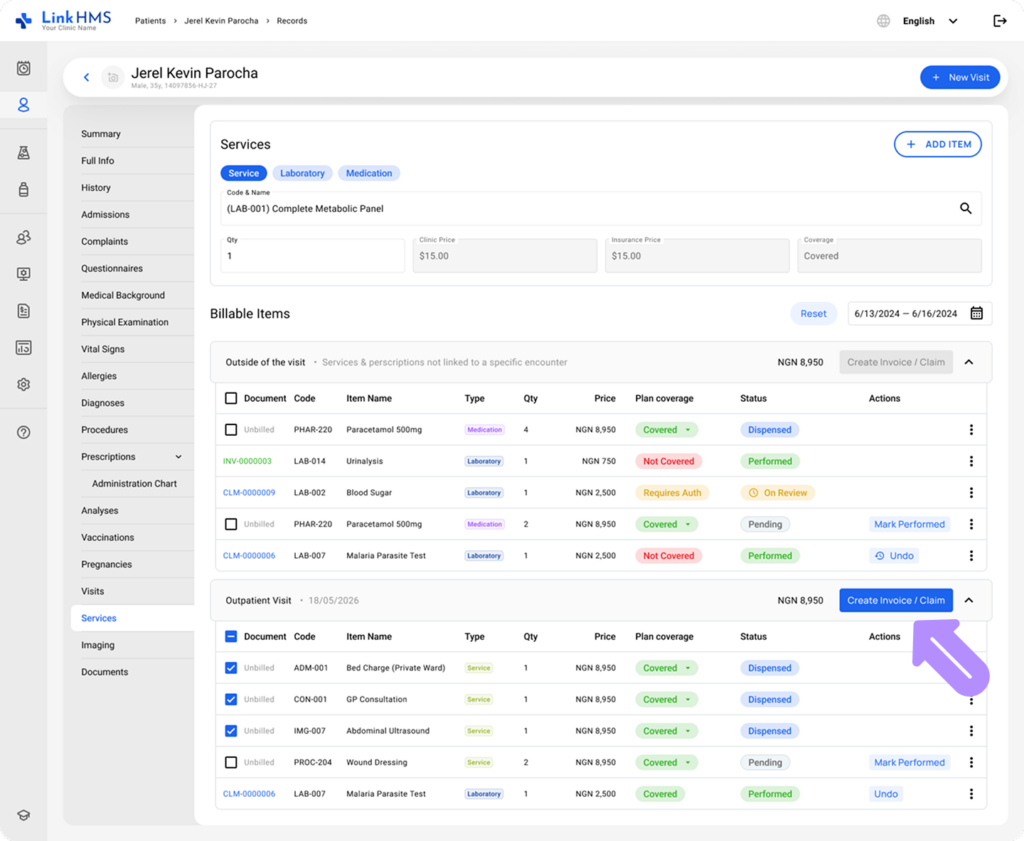
Task: Click the blue Create Invoice / Claim button
Action: coord(895,600)
